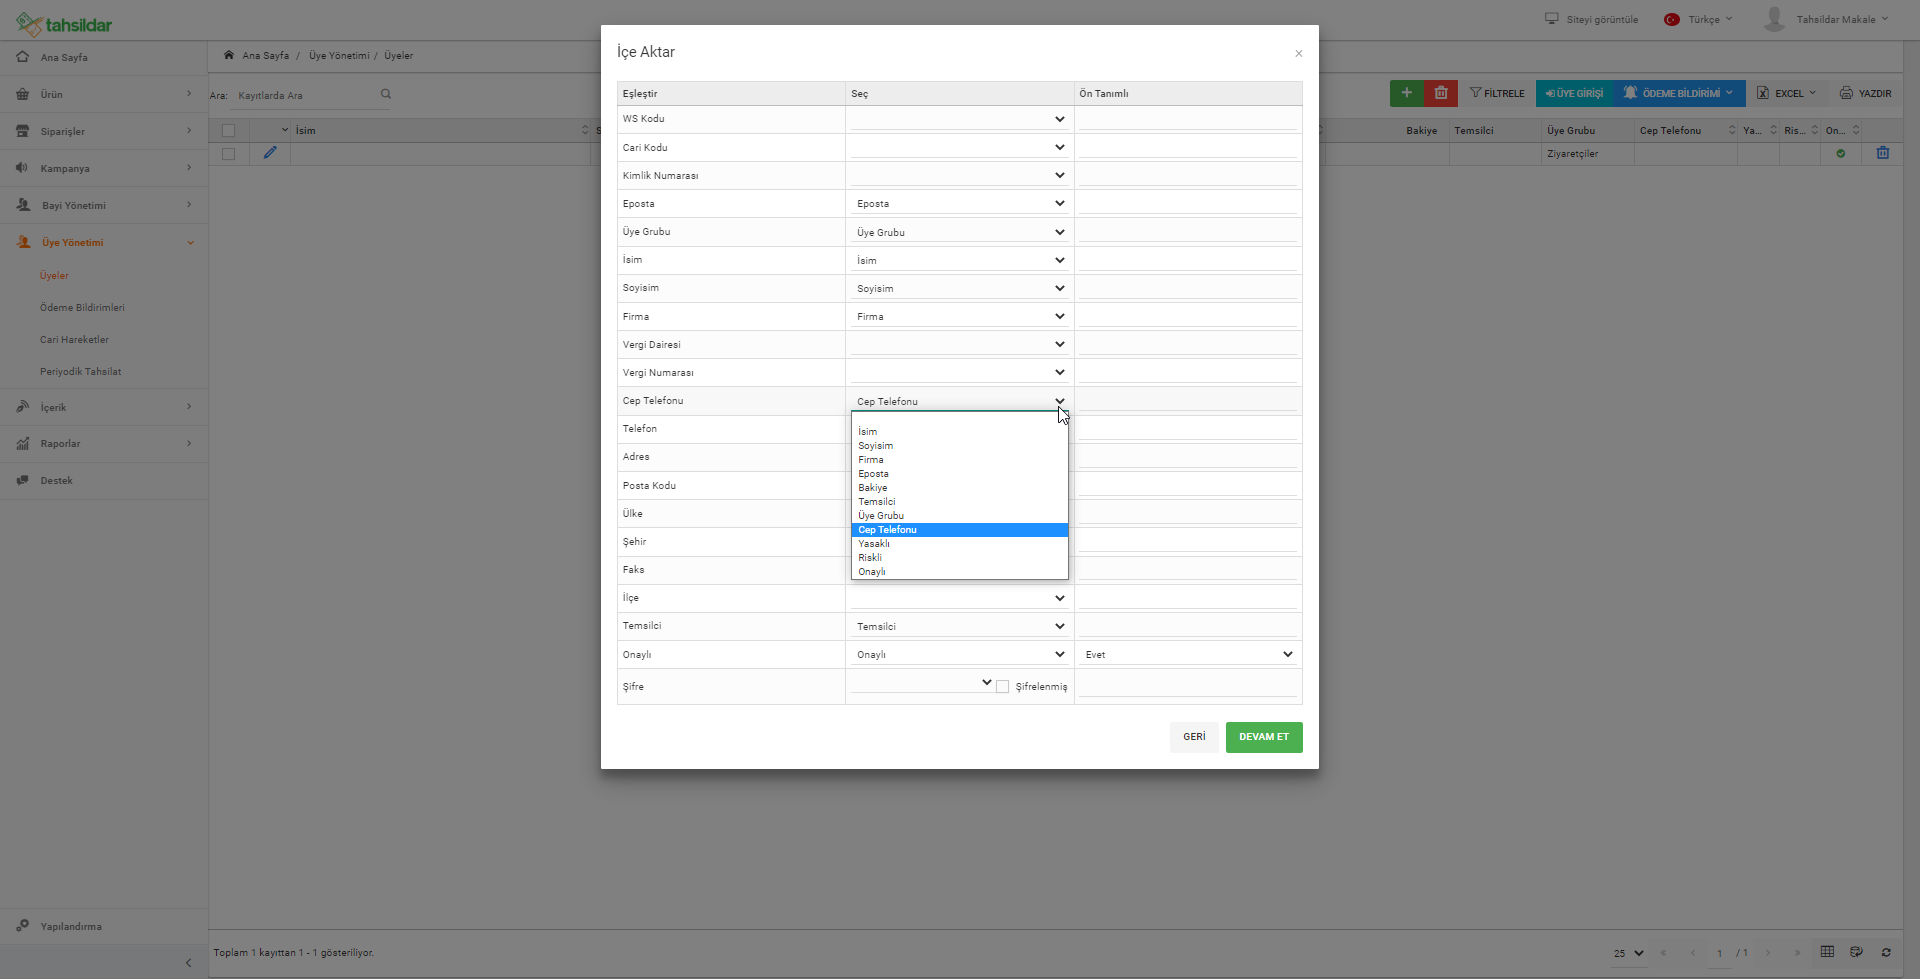Open the Ana Sayfa sidebar item
Screen dimensions: 1920x979
104,57
